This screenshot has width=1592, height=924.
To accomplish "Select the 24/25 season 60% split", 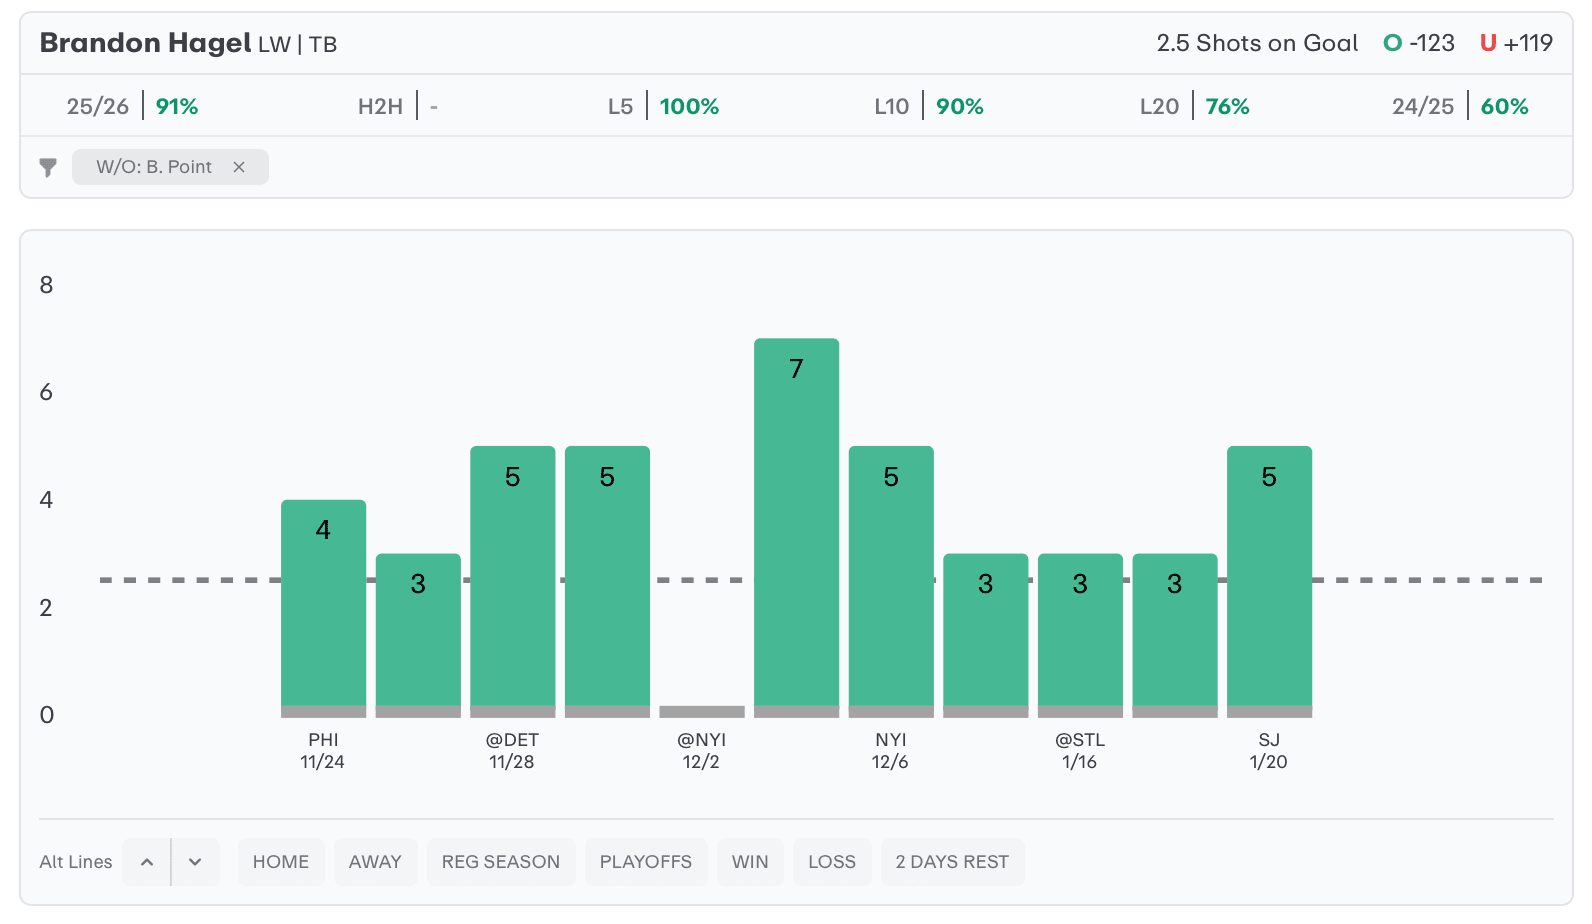I will [x=1460, y=106].
